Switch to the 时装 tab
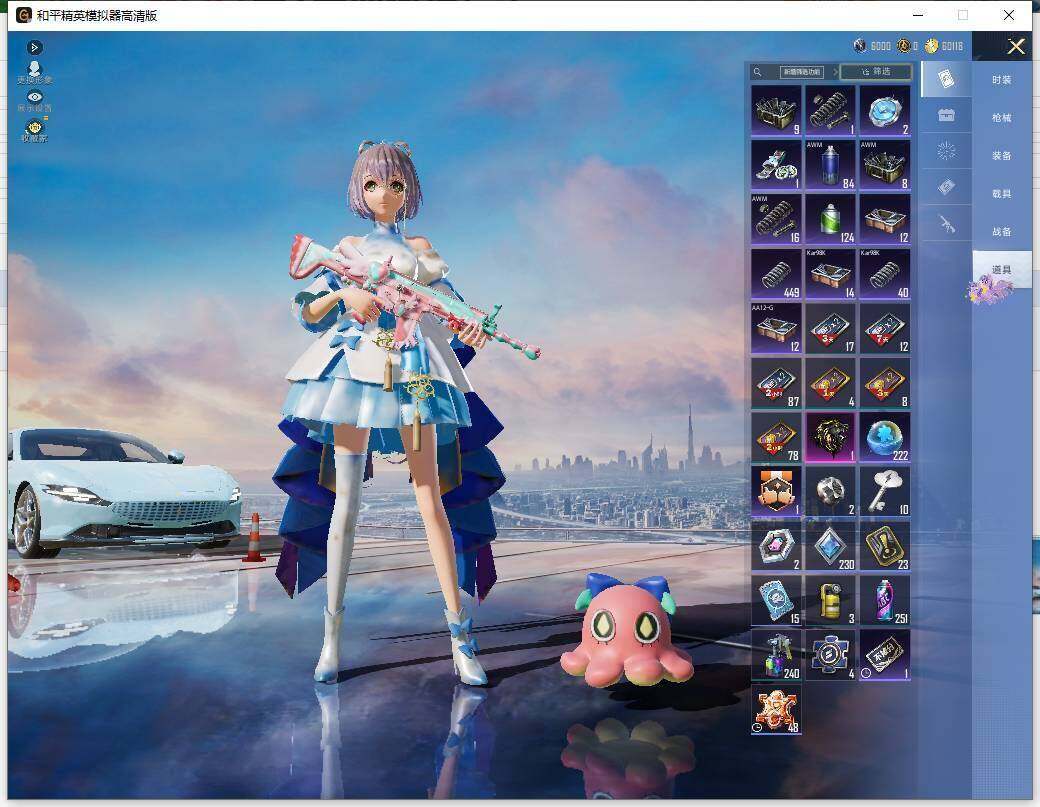This screenshot has height=807, width=1040. (x=1002, y=80)
